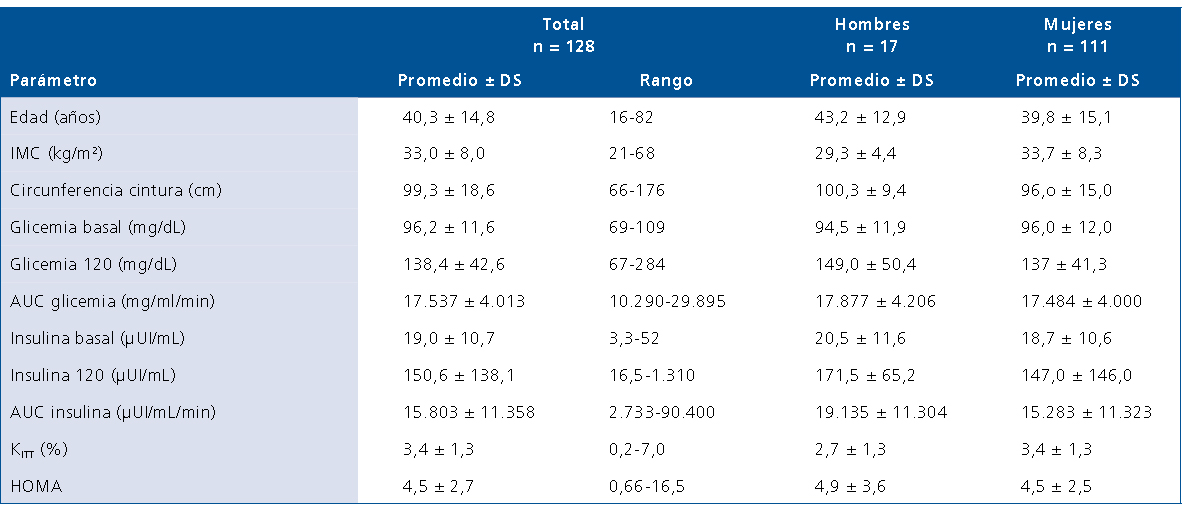Click the 16-82 age range cell
1186x510 pixels.
click(631, 118)
